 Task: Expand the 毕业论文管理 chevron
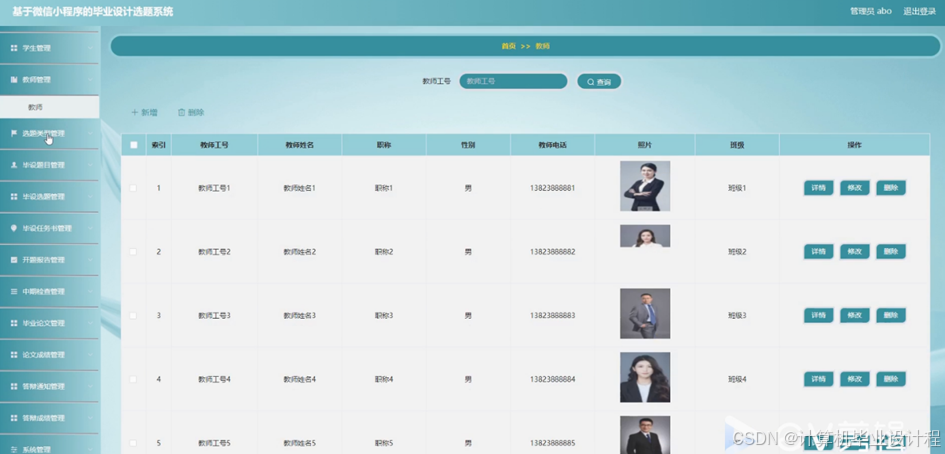click(90, 323)
